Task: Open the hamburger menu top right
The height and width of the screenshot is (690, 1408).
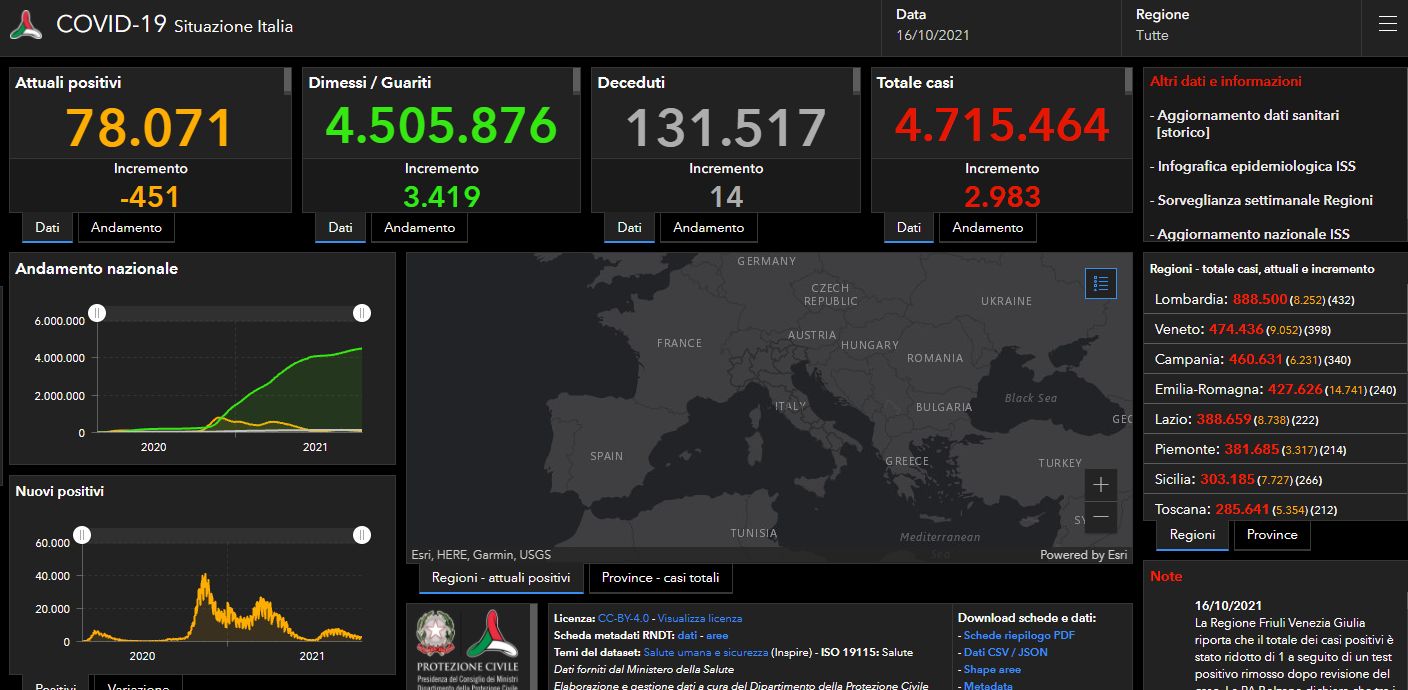Action: (1387, 23)
